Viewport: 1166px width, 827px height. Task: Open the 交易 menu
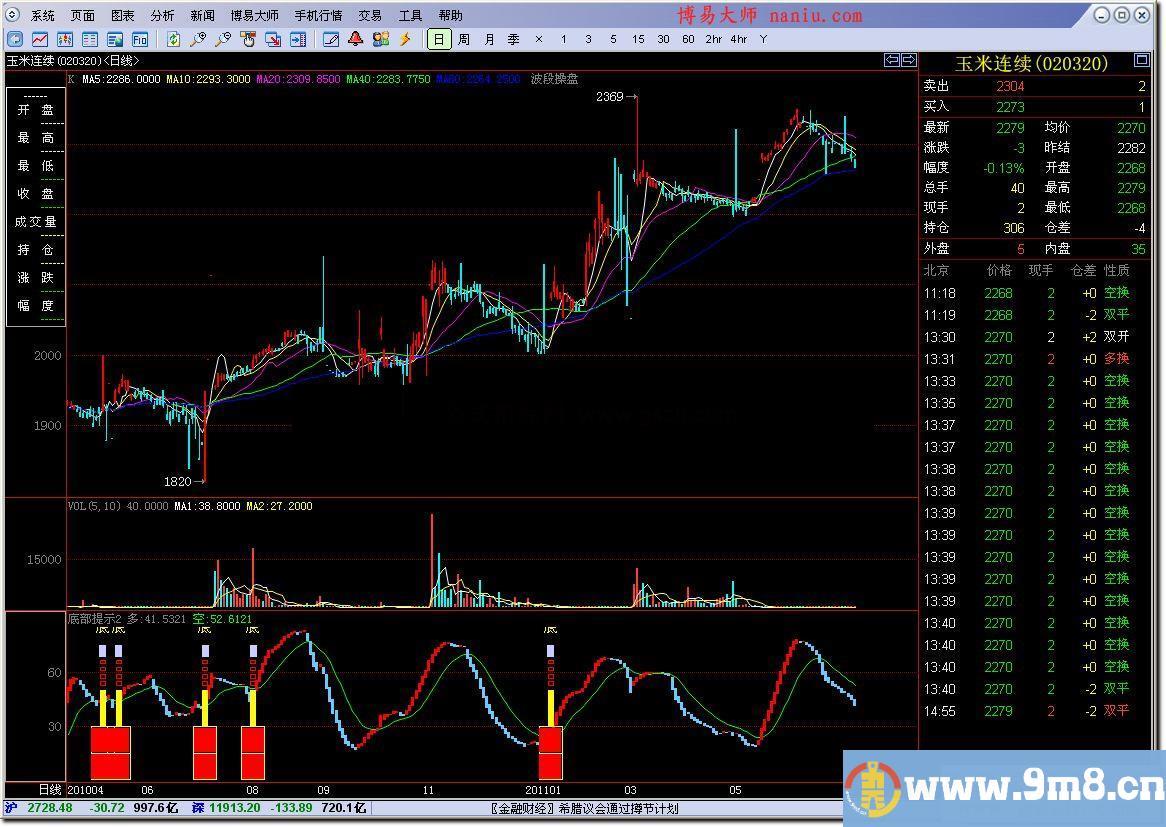tap(370, 15)
